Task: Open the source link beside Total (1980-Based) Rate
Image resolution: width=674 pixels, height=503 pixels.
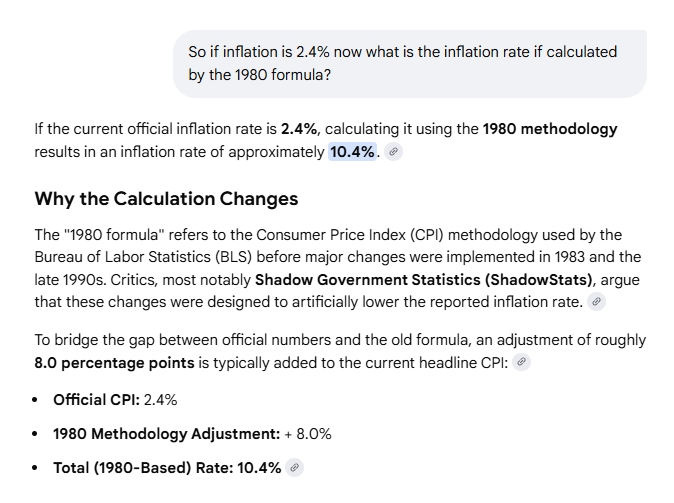Action: (294, 467)
